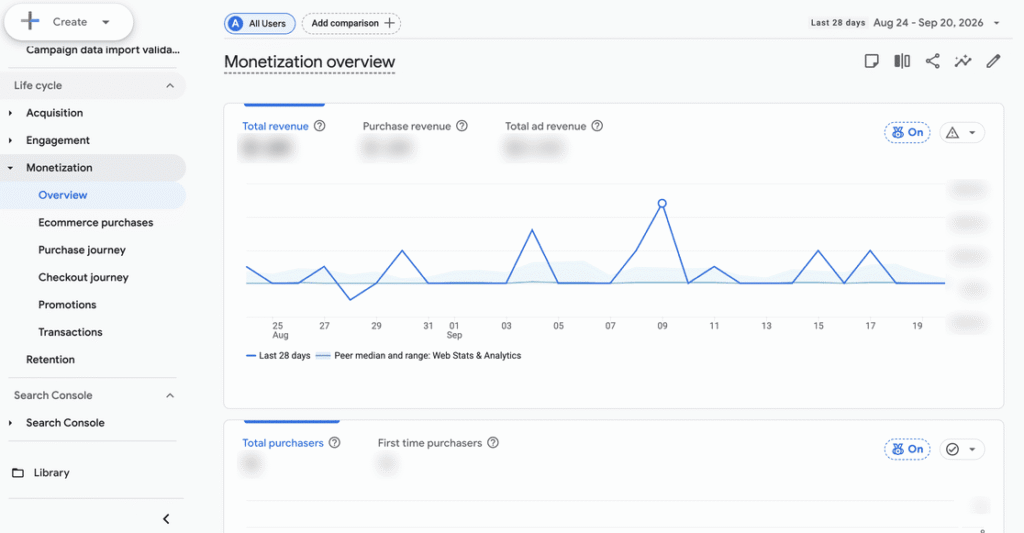Click the All Users segment chip
1024x533 pixels.
pyautogui.click(x=259, y=24)
